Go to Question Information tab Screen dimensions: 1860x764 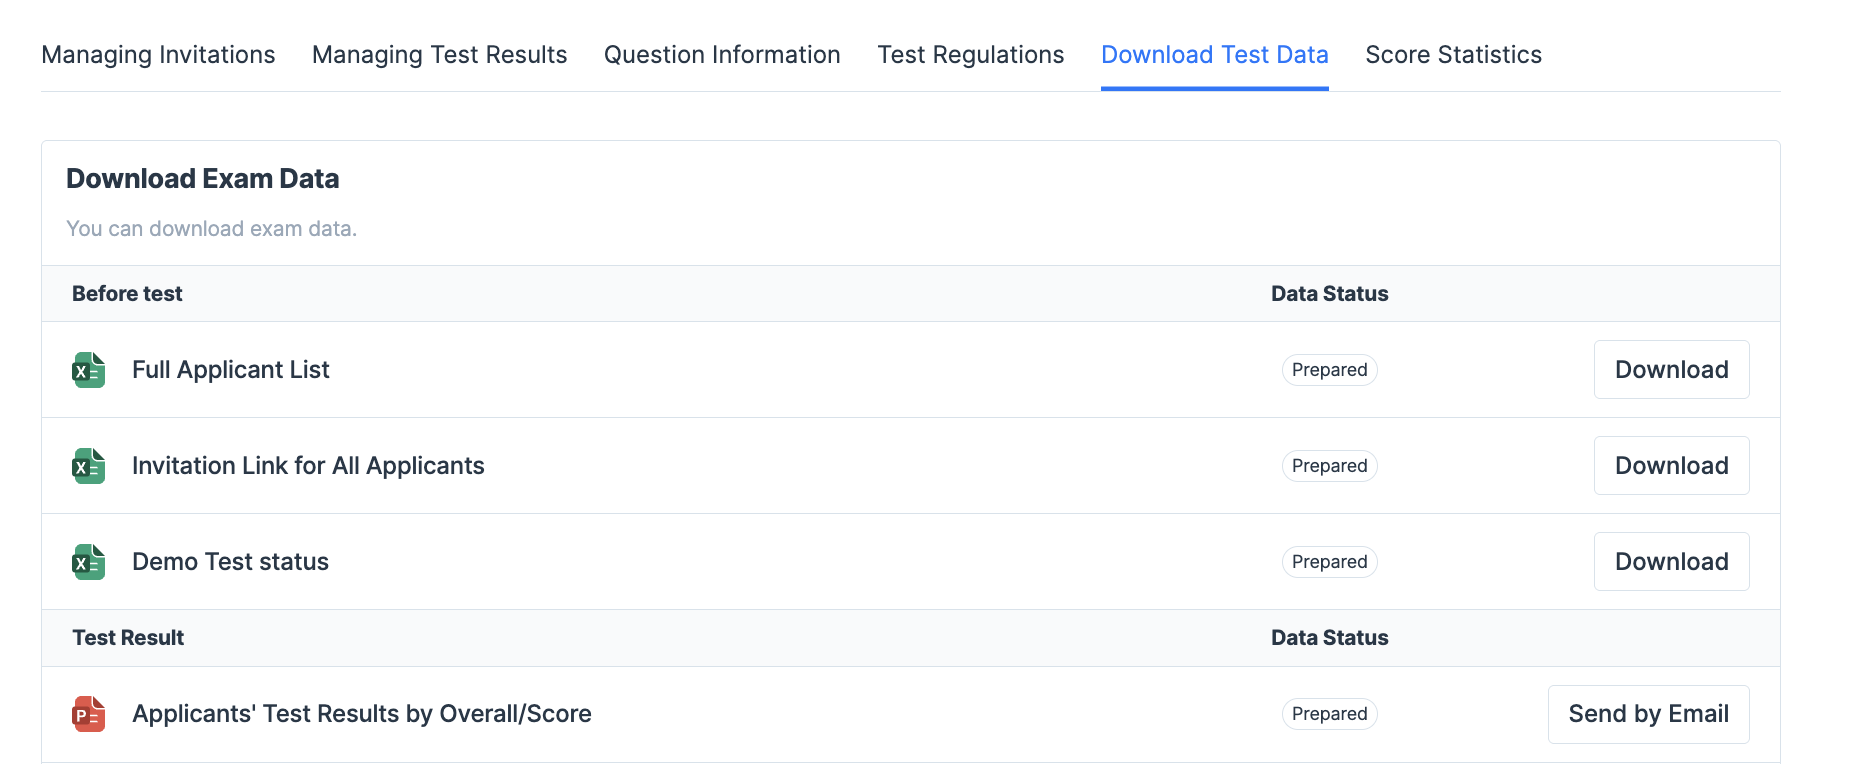point(722,55)
